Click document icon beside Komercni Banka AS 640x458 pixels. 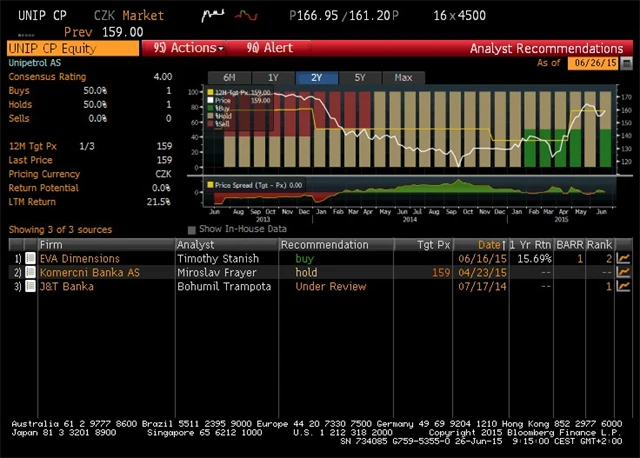pyautogui.click(x=30, y=272)
